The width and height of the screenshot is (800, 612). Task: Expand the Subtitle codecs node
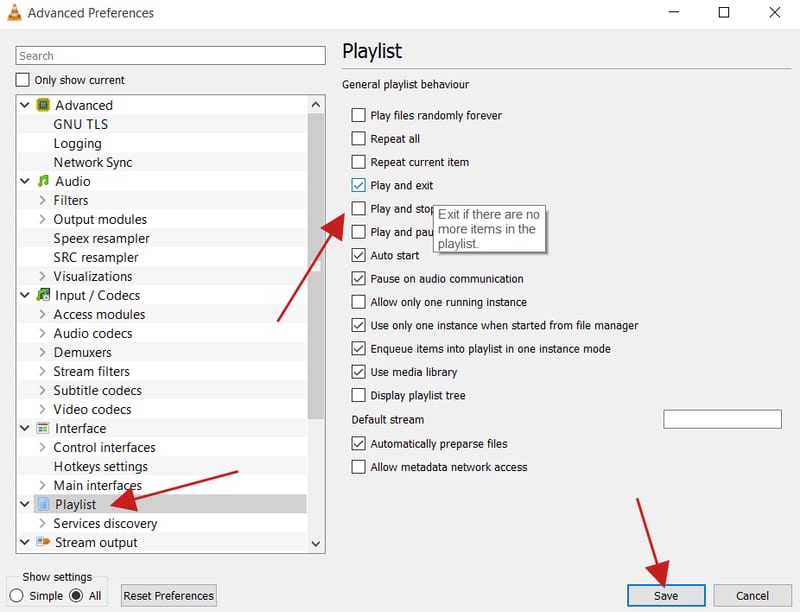(43, 391)
